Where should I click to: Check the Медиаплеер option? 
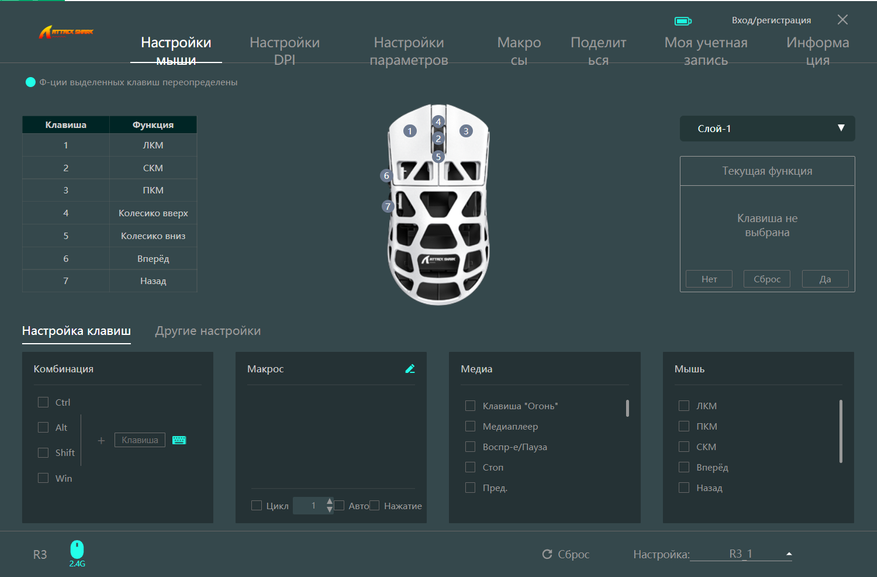pos(470,426)
